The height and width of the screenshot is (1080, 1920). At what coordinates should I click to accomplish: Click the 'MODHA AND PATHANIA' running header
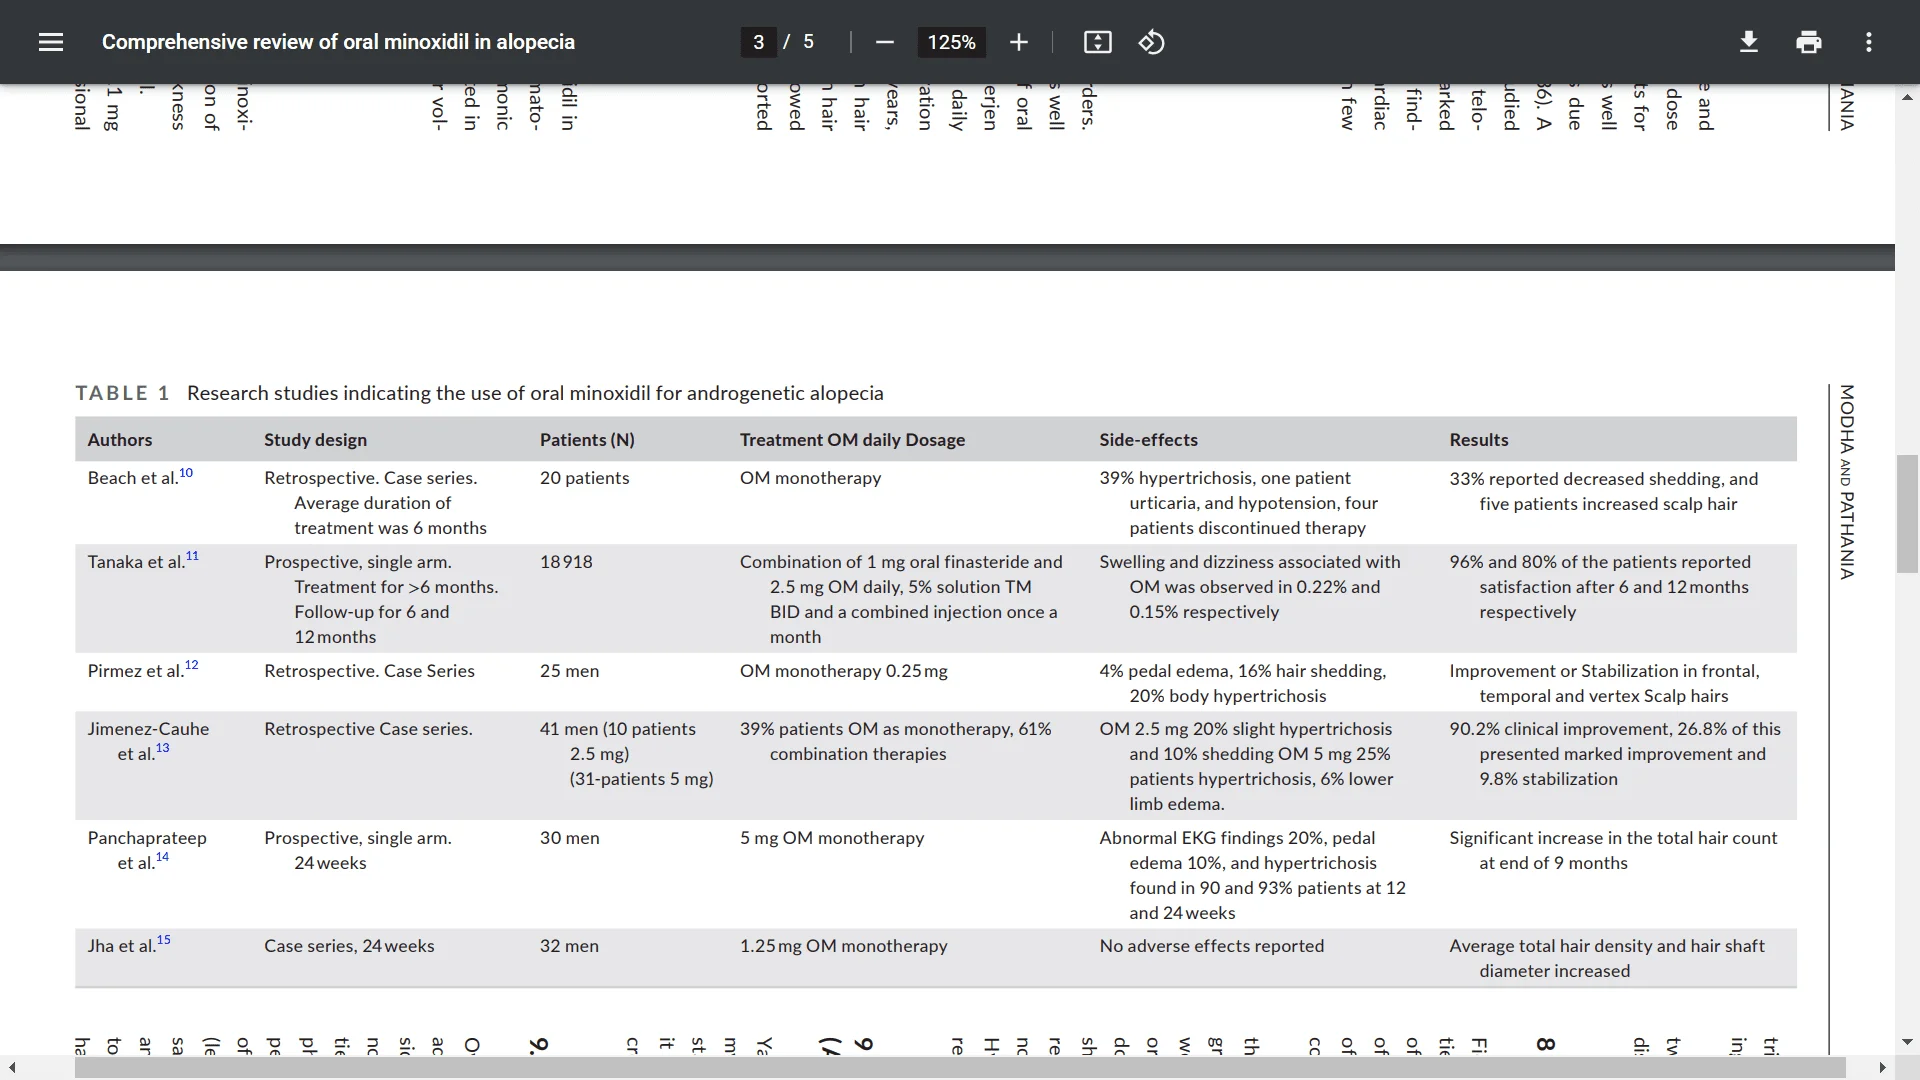1846,482
